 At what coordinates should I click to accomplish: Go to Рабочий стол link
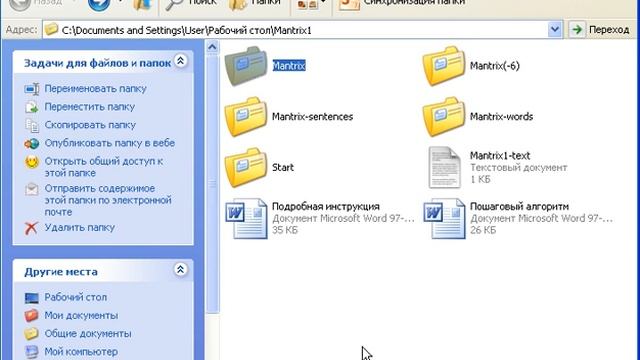(x=76, y=298)
